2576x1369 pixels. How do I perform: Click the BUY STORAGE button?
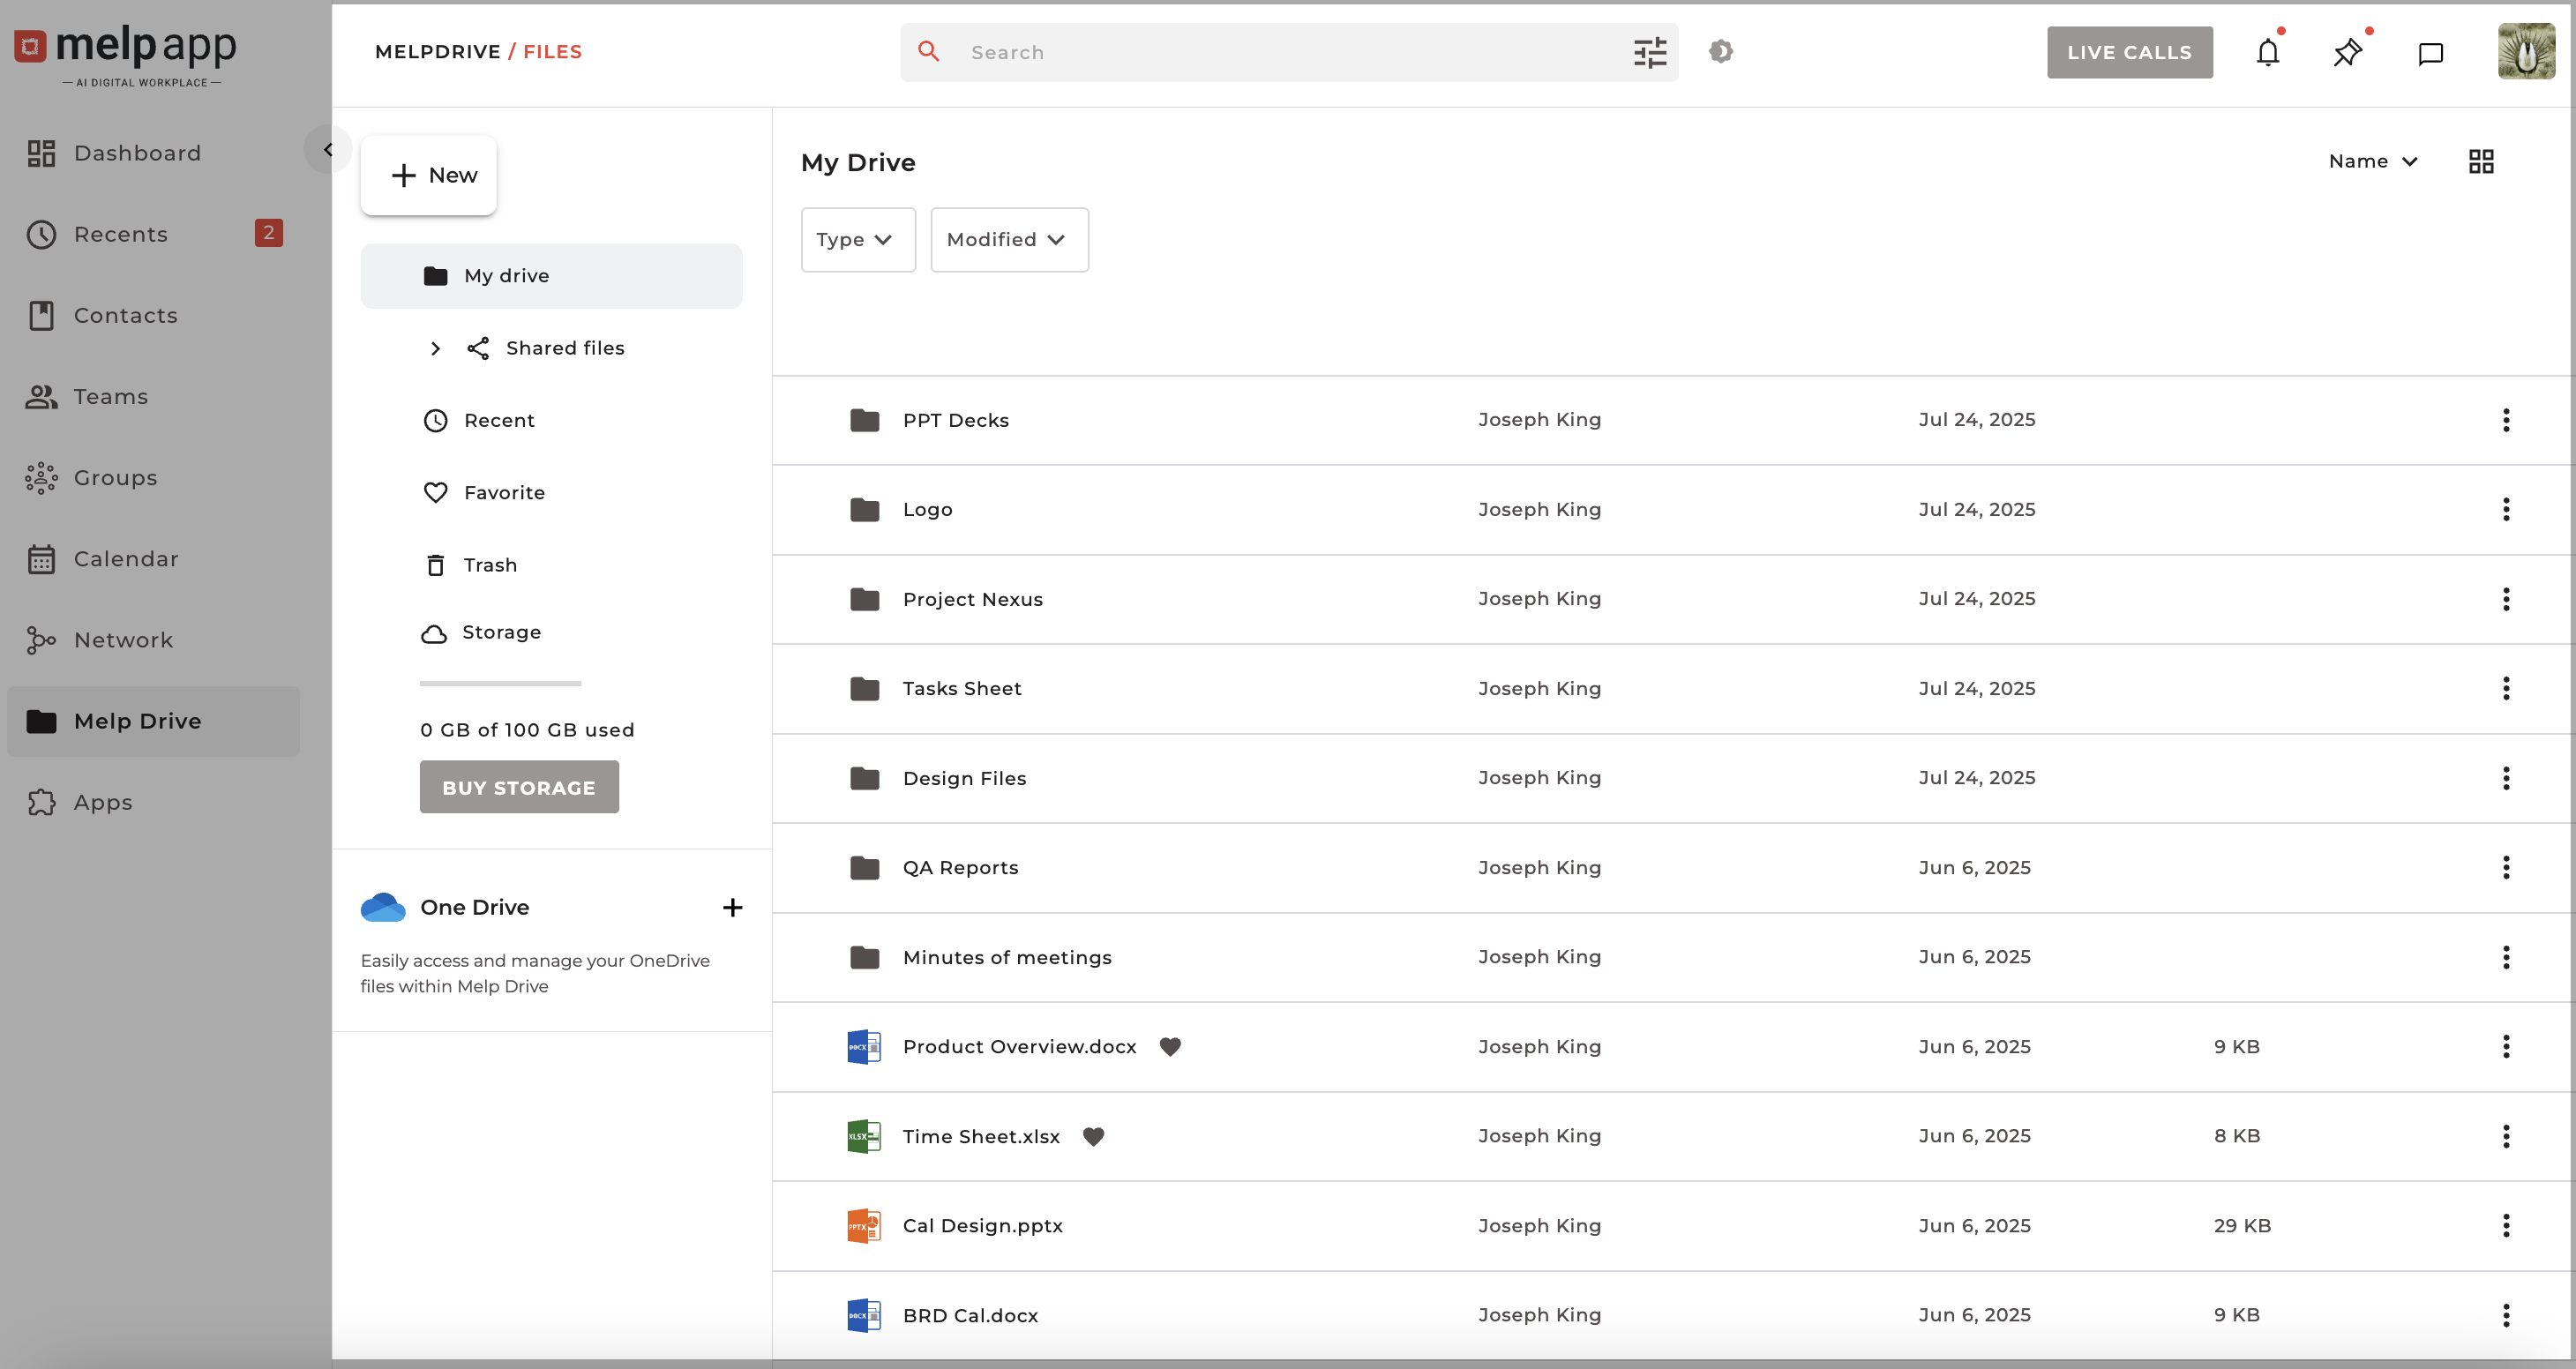pyautogui.click(x=518, y=787)
